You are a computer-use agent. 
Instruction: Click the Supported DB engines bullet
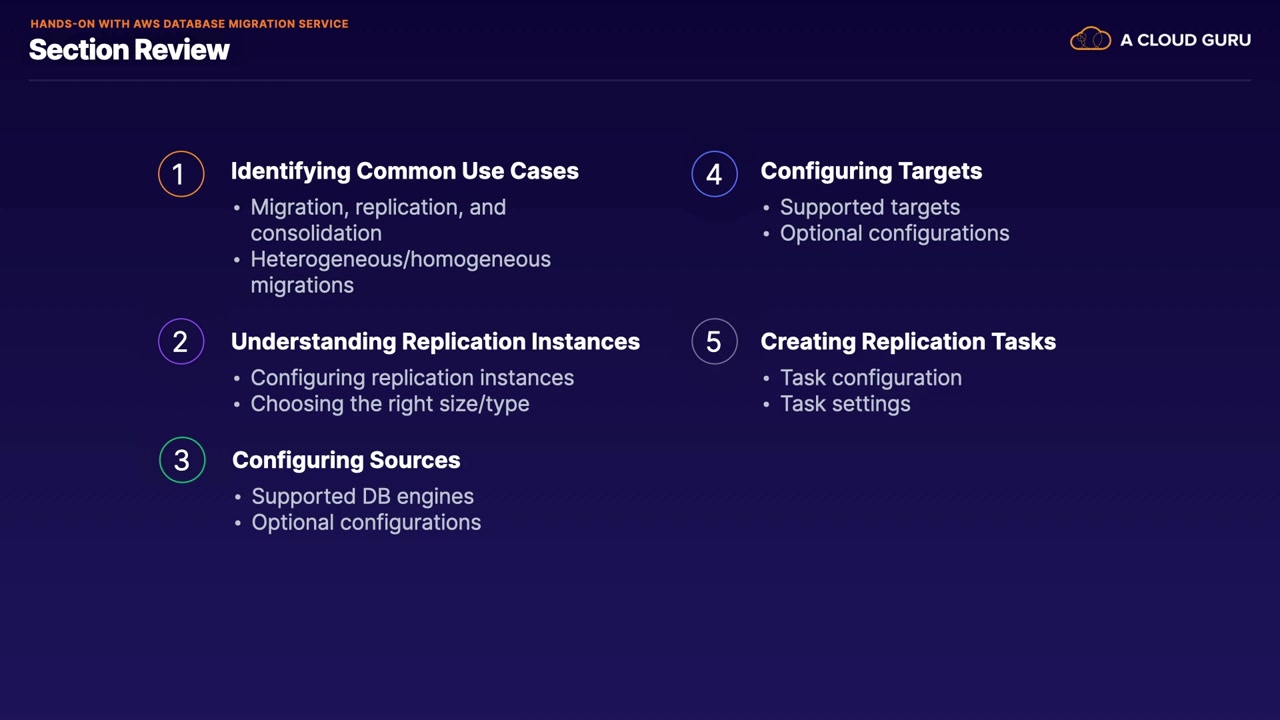362,496
